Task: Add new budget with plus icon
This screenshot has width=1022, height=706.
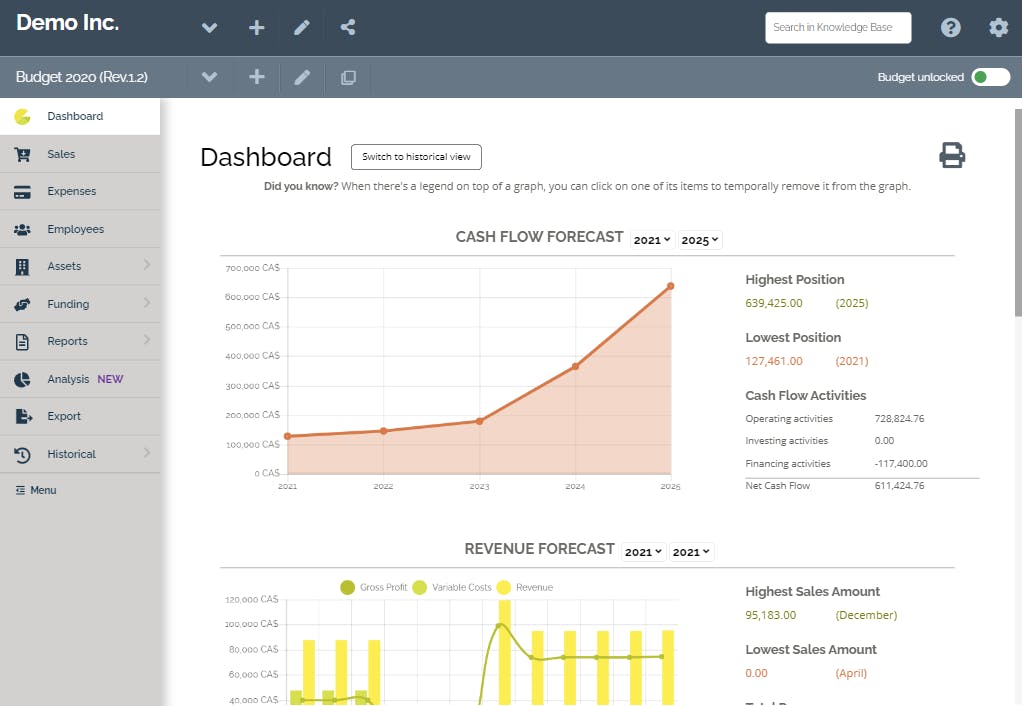Action: (257, 77)
